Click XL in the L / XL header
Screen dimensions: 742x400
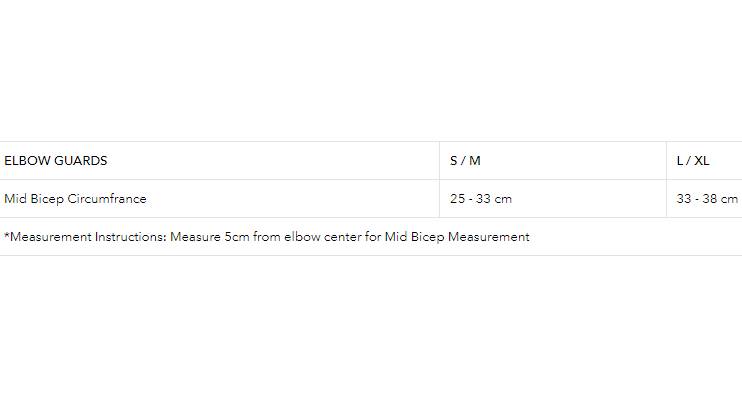coord(701,161)
